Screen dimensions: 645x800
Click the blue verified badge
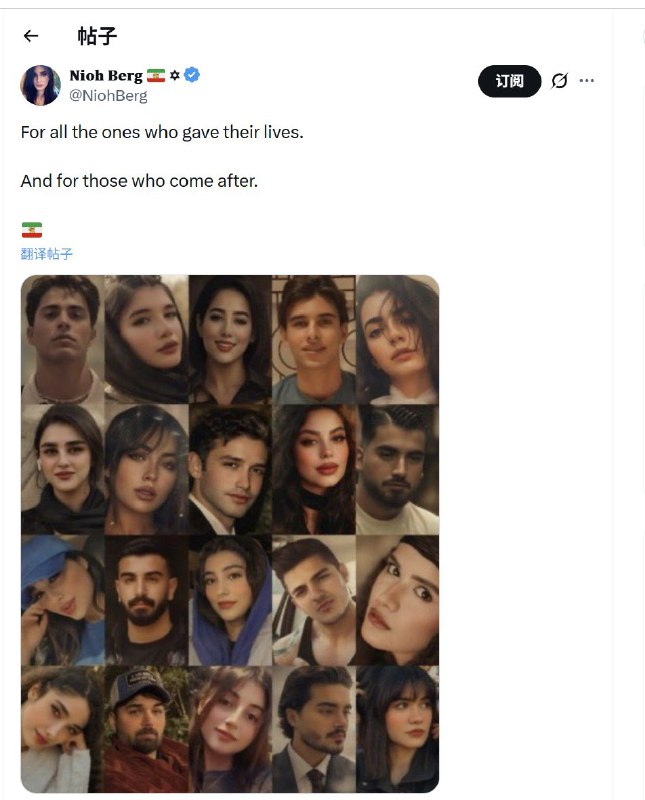click(x=192, y=75)
